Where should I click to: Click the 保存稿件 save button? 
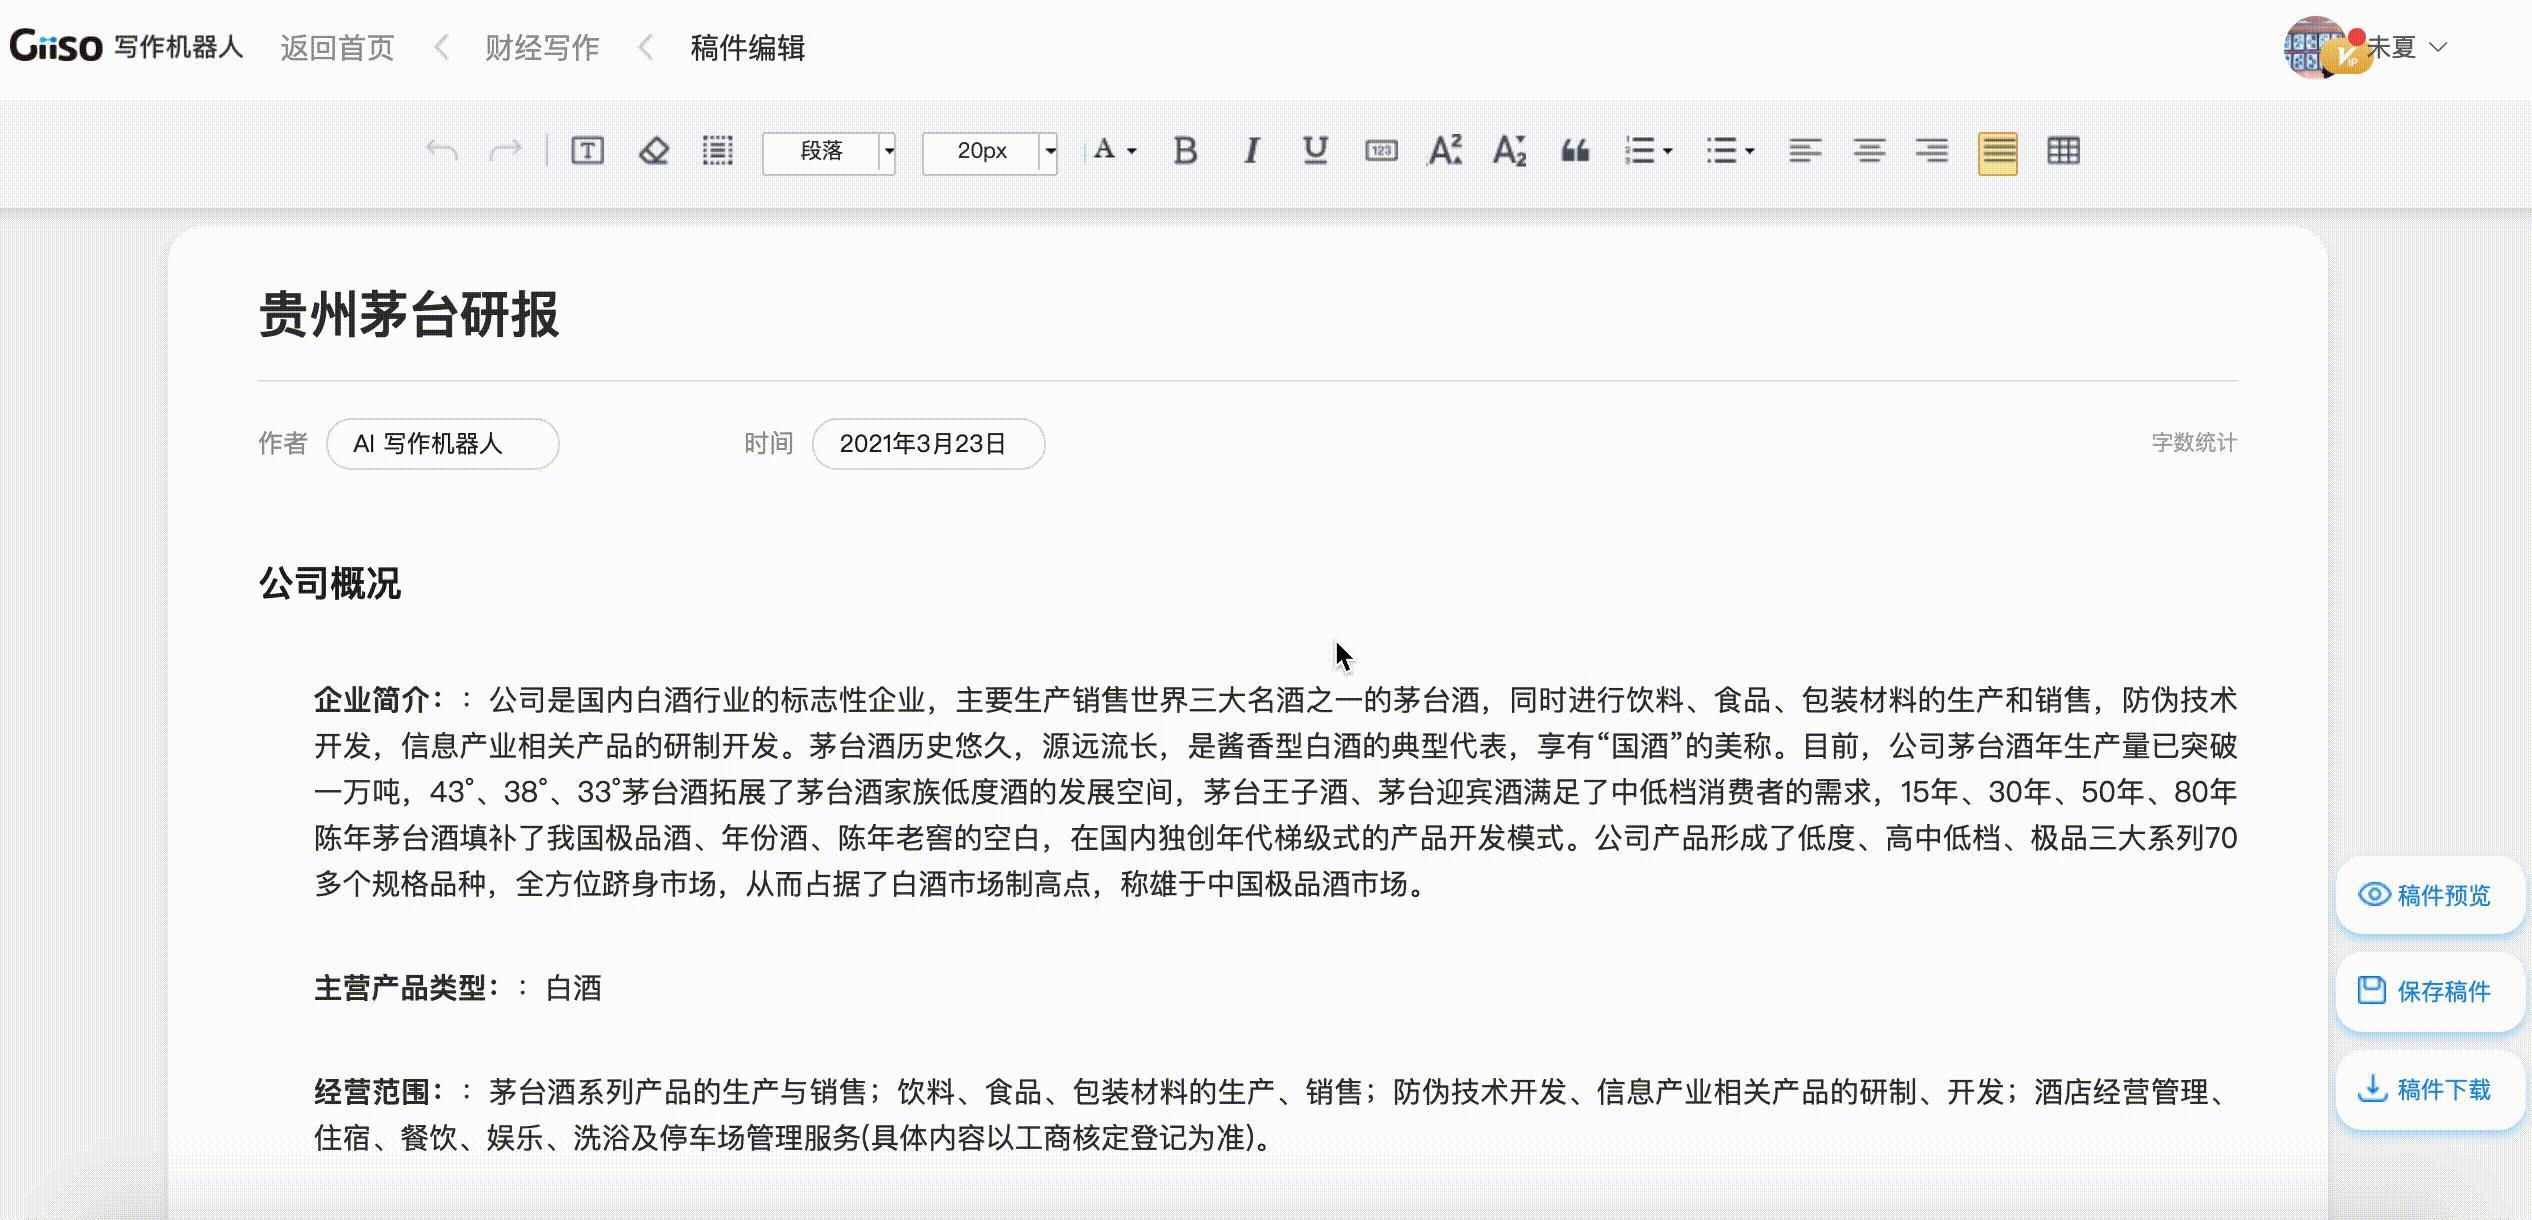click(2429, 991)
